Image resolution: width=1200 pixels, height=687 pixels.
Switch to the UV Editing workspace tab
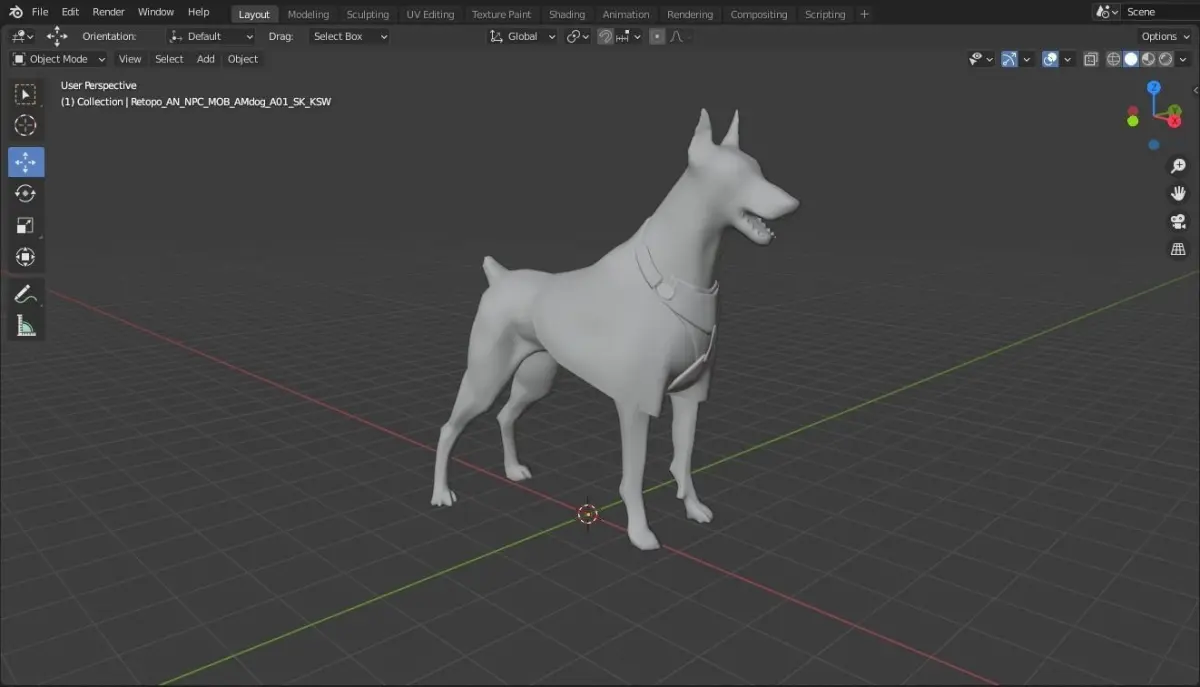pos(430,14)
